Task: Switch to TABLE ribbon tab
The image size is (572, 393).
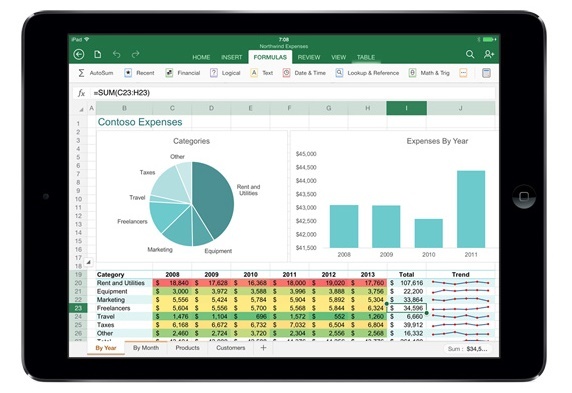Action: pos(366,57)
